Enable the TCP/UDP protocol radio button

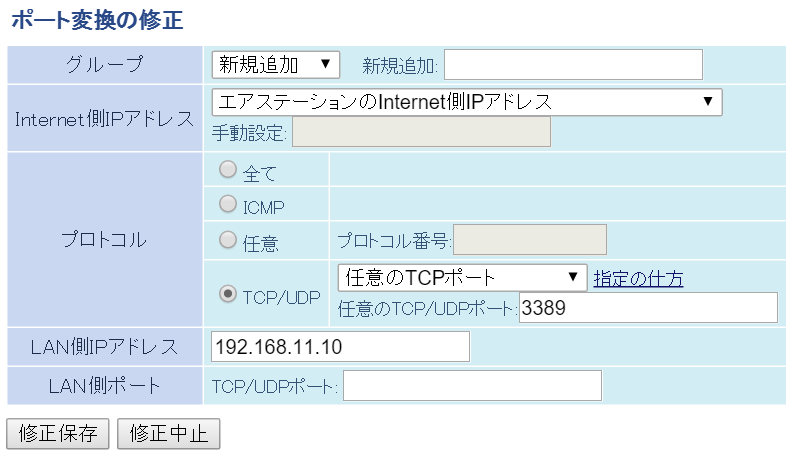228,294
